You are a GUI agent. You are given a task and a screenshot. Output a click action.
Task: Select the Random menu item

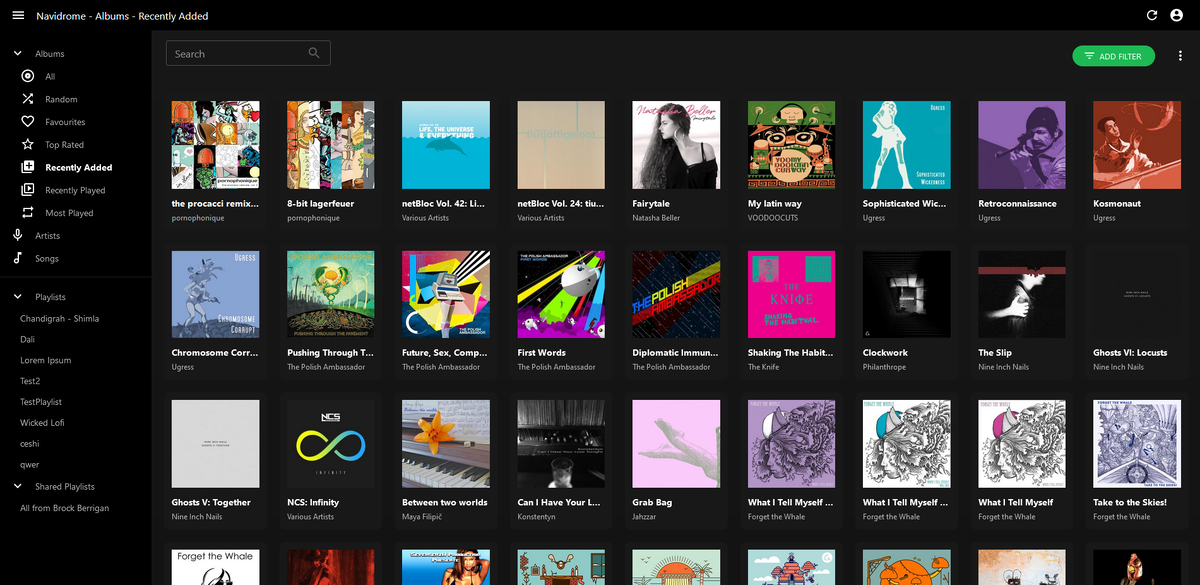76,99
